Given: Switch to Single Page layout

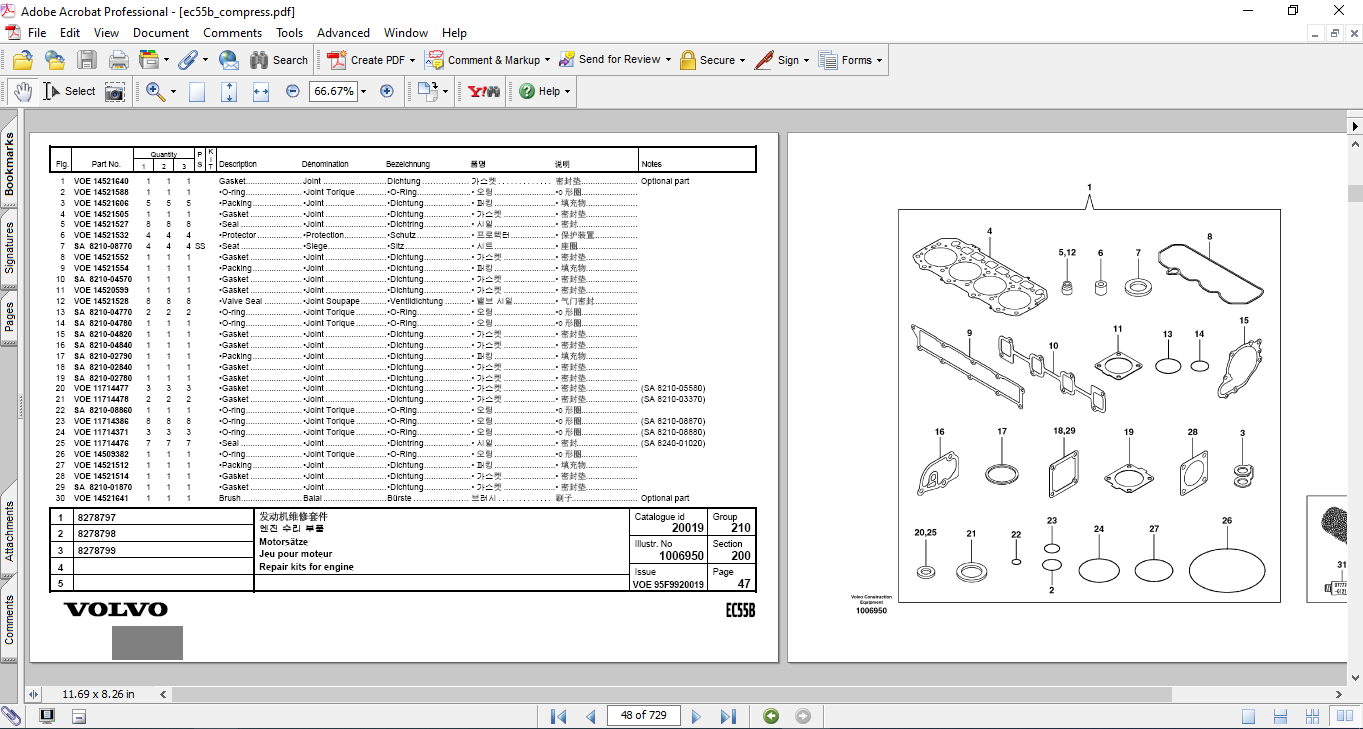Looking at the screenshot, I should click(1249, 716).
